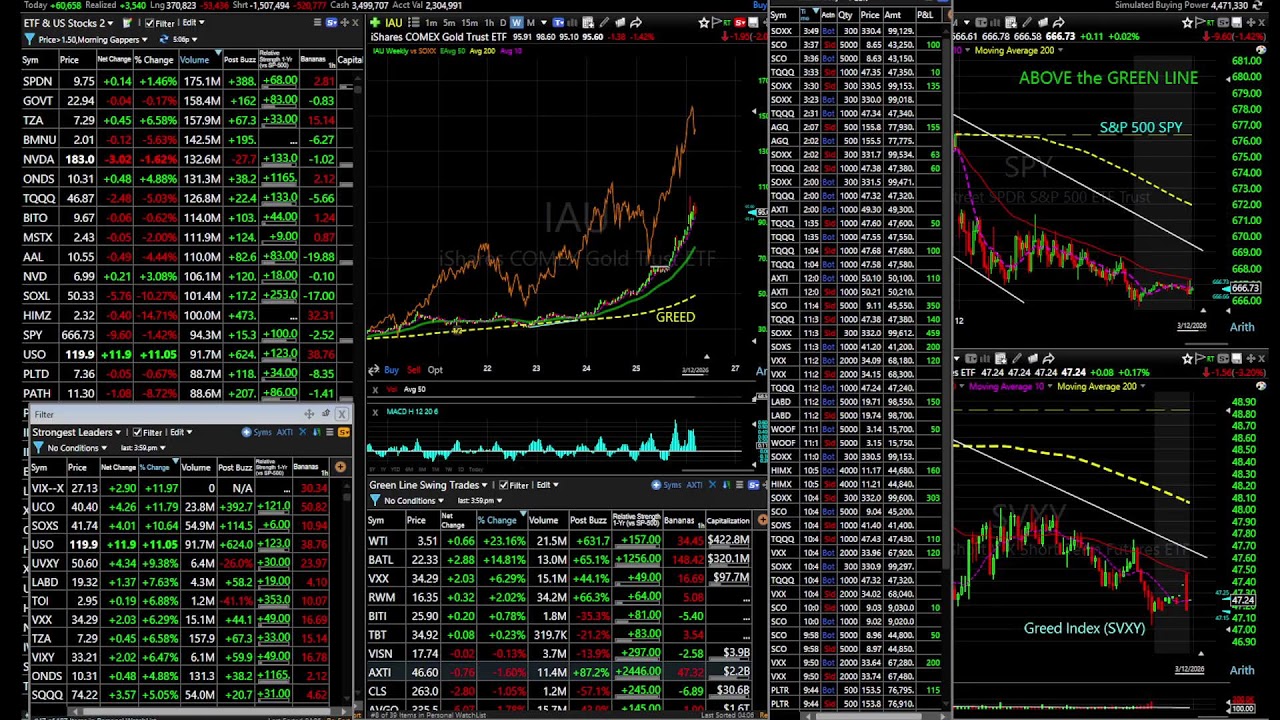The image size is (1280, 720).
Task: Select the D daily timeframe on IAU chart
Action: click(503, 23)
